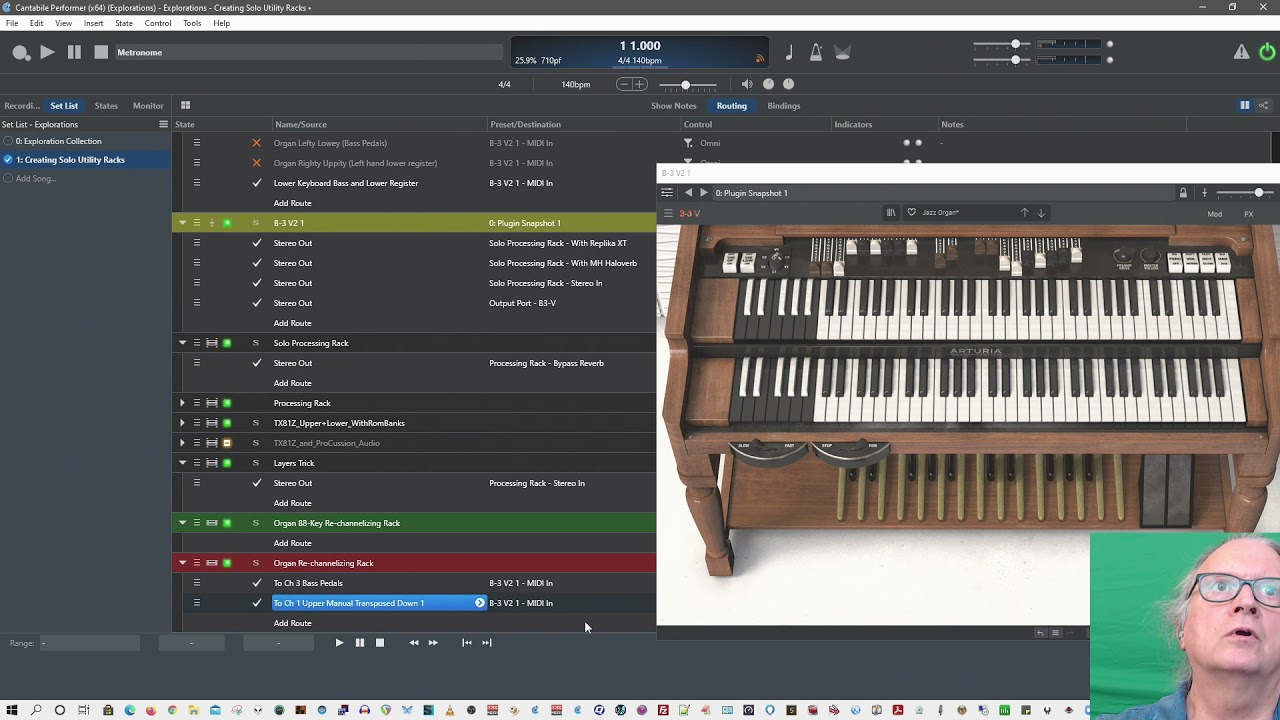The height and width of the screenshot is (720, 1280).
Task: Disable the Lower Keyboard Bass and Lower Register route
Action: [257, 183]
